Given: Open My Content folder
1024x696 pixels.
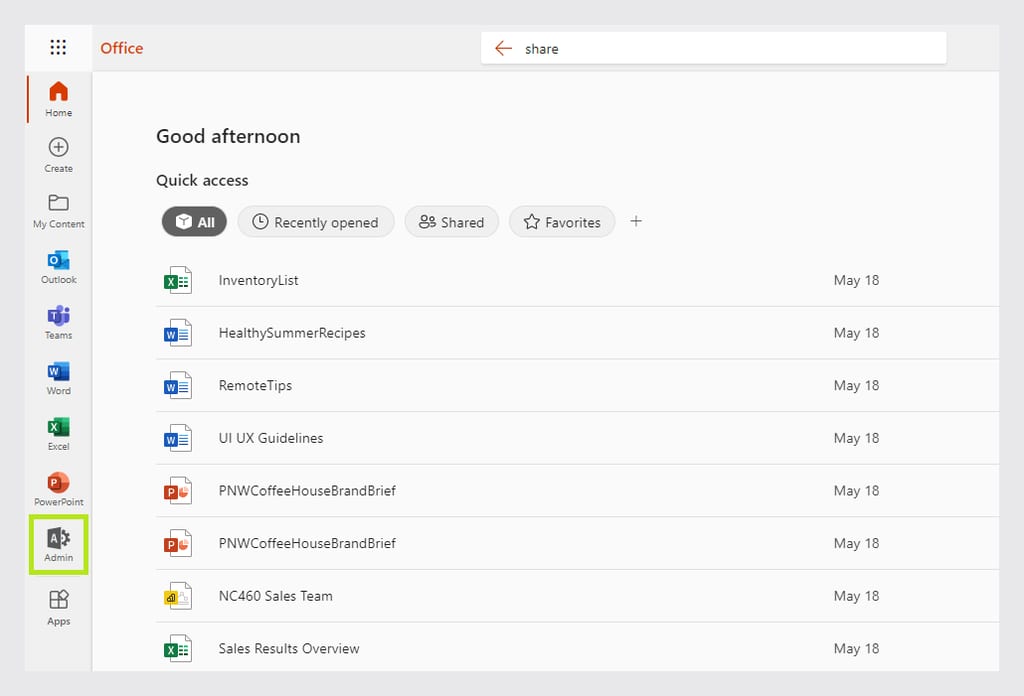Looking at the screenshot, I should 58,210.
